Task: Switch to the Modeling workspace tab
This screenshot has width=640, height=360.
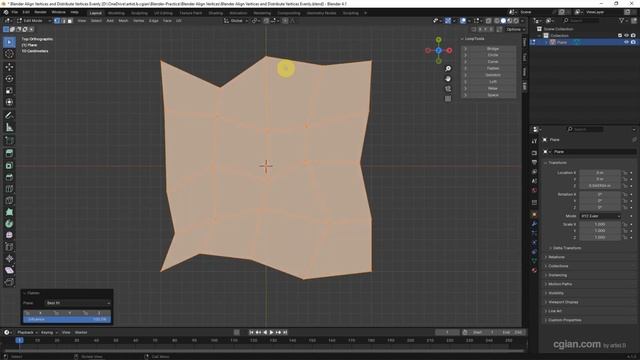Action: point(116,13)
